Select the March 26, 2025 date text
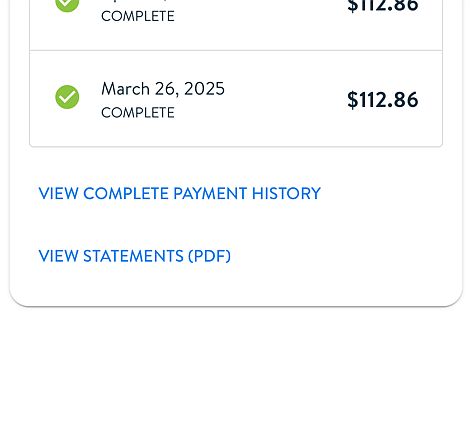 click(163, 89)
